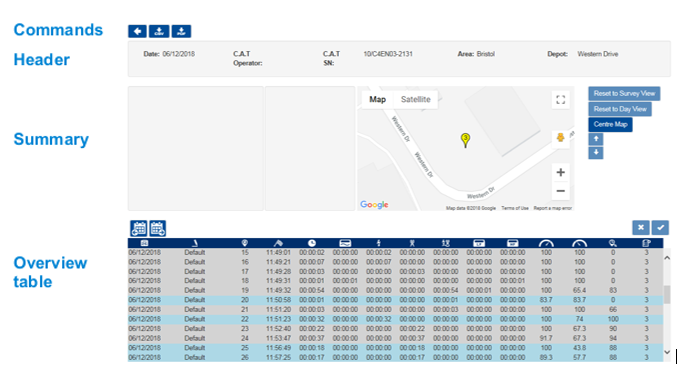Select the table row for survey 22
This screenshot has height=368, width=678.
[395, 319]
